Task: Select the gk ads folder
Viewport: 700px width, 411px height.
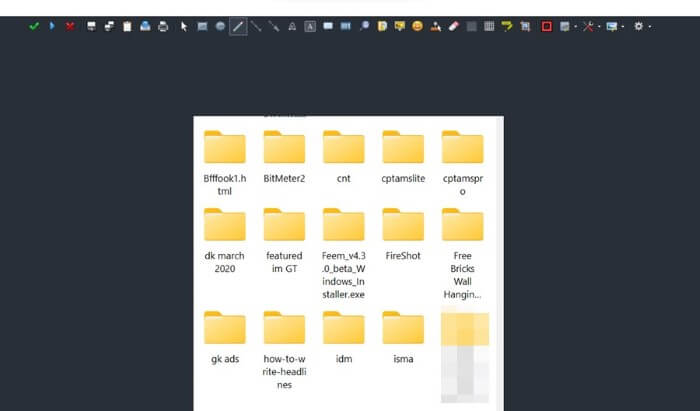Action: coord(225,338)
